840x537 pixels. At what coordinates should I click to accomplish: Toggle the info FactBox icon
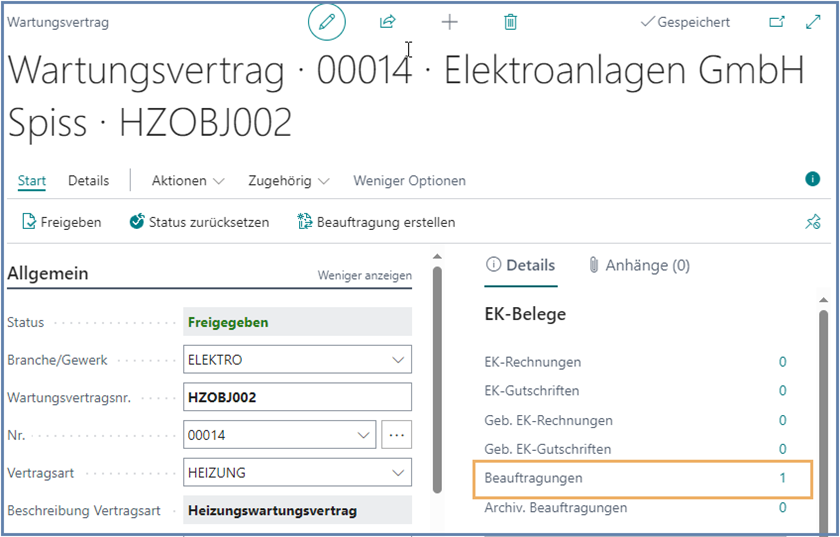[813, 179]
